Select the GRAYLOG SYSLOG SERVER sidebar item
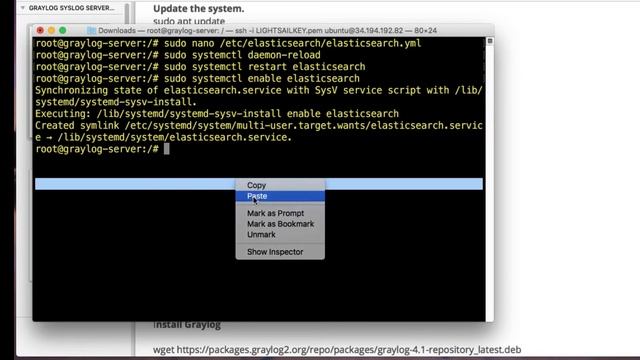 [x=71, y=8]
